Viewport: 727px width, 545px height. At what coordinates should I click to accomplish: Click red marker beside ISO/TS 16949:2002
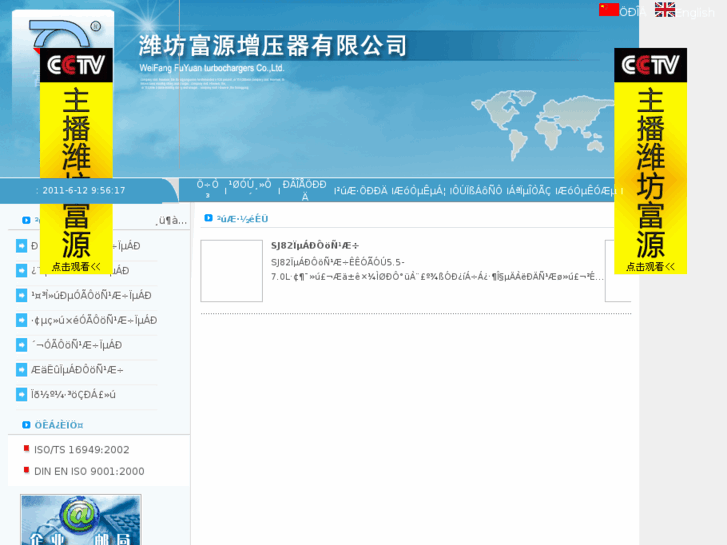coord(26,449)
